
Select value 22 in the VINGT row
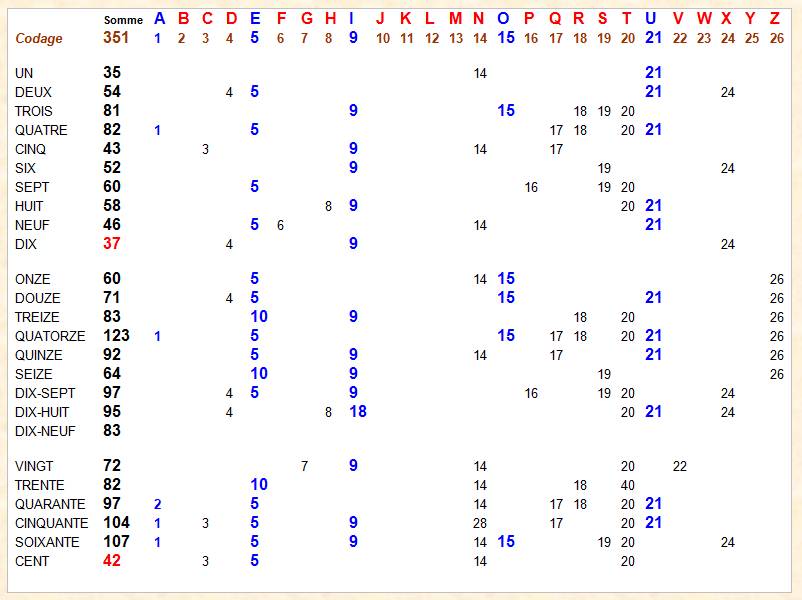coord(680,466)
